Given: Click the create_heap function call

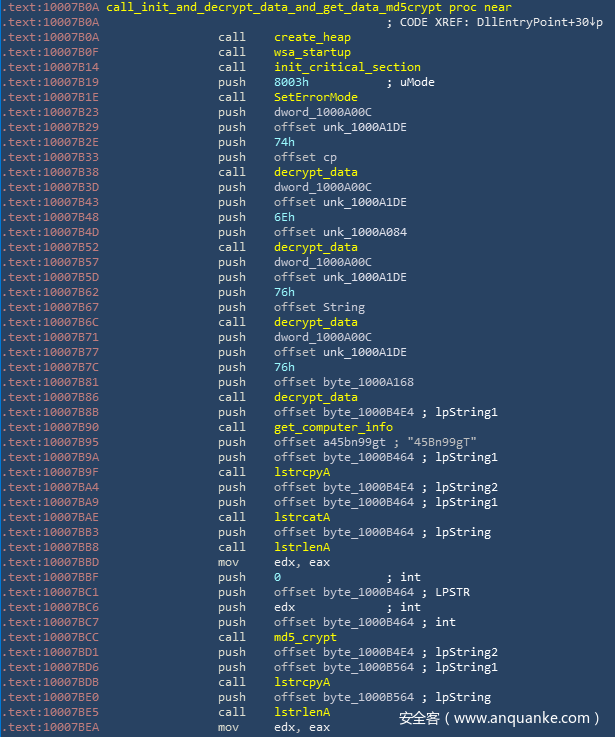Looking at the screenshot, I should tap(312, 37).
